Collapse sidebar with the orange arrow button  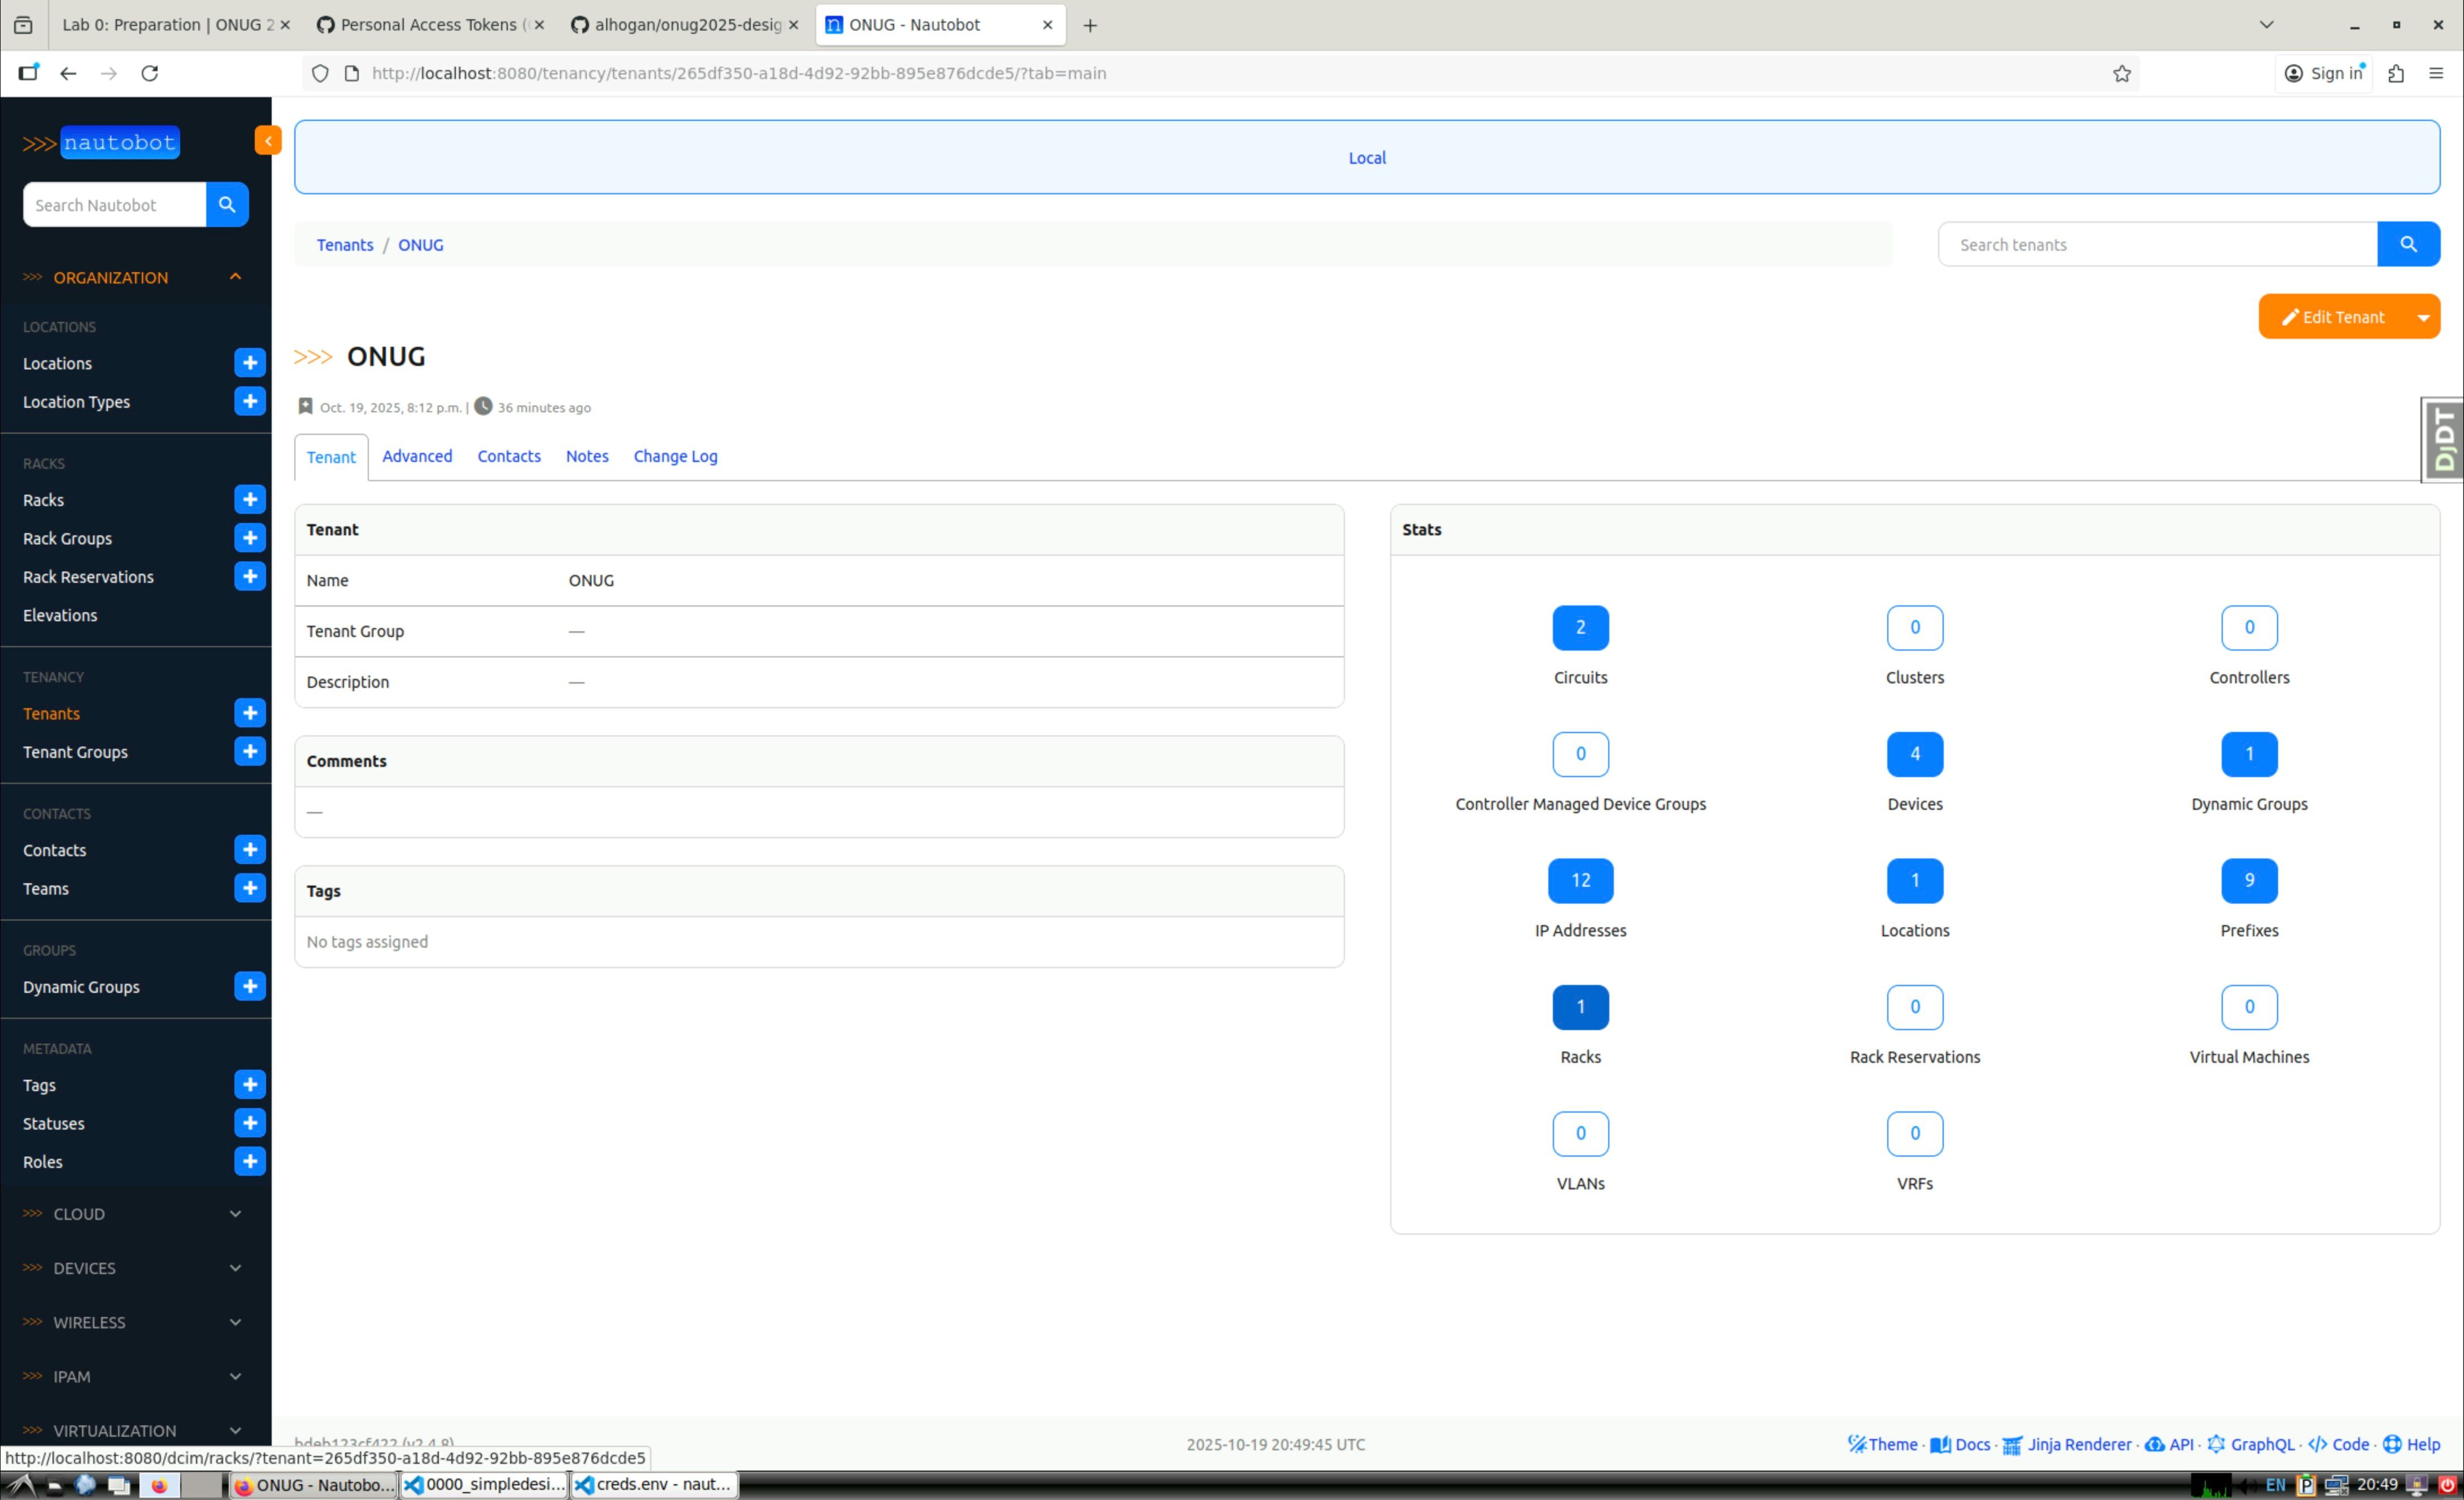268,141
